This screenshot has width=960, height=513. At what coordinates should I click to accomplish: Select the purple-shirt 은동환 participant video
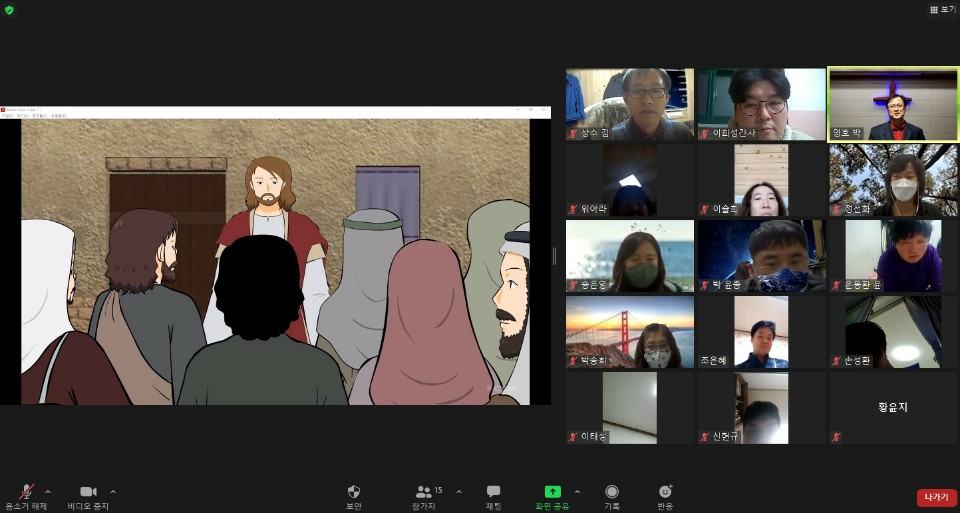click(x=893, y=256)
